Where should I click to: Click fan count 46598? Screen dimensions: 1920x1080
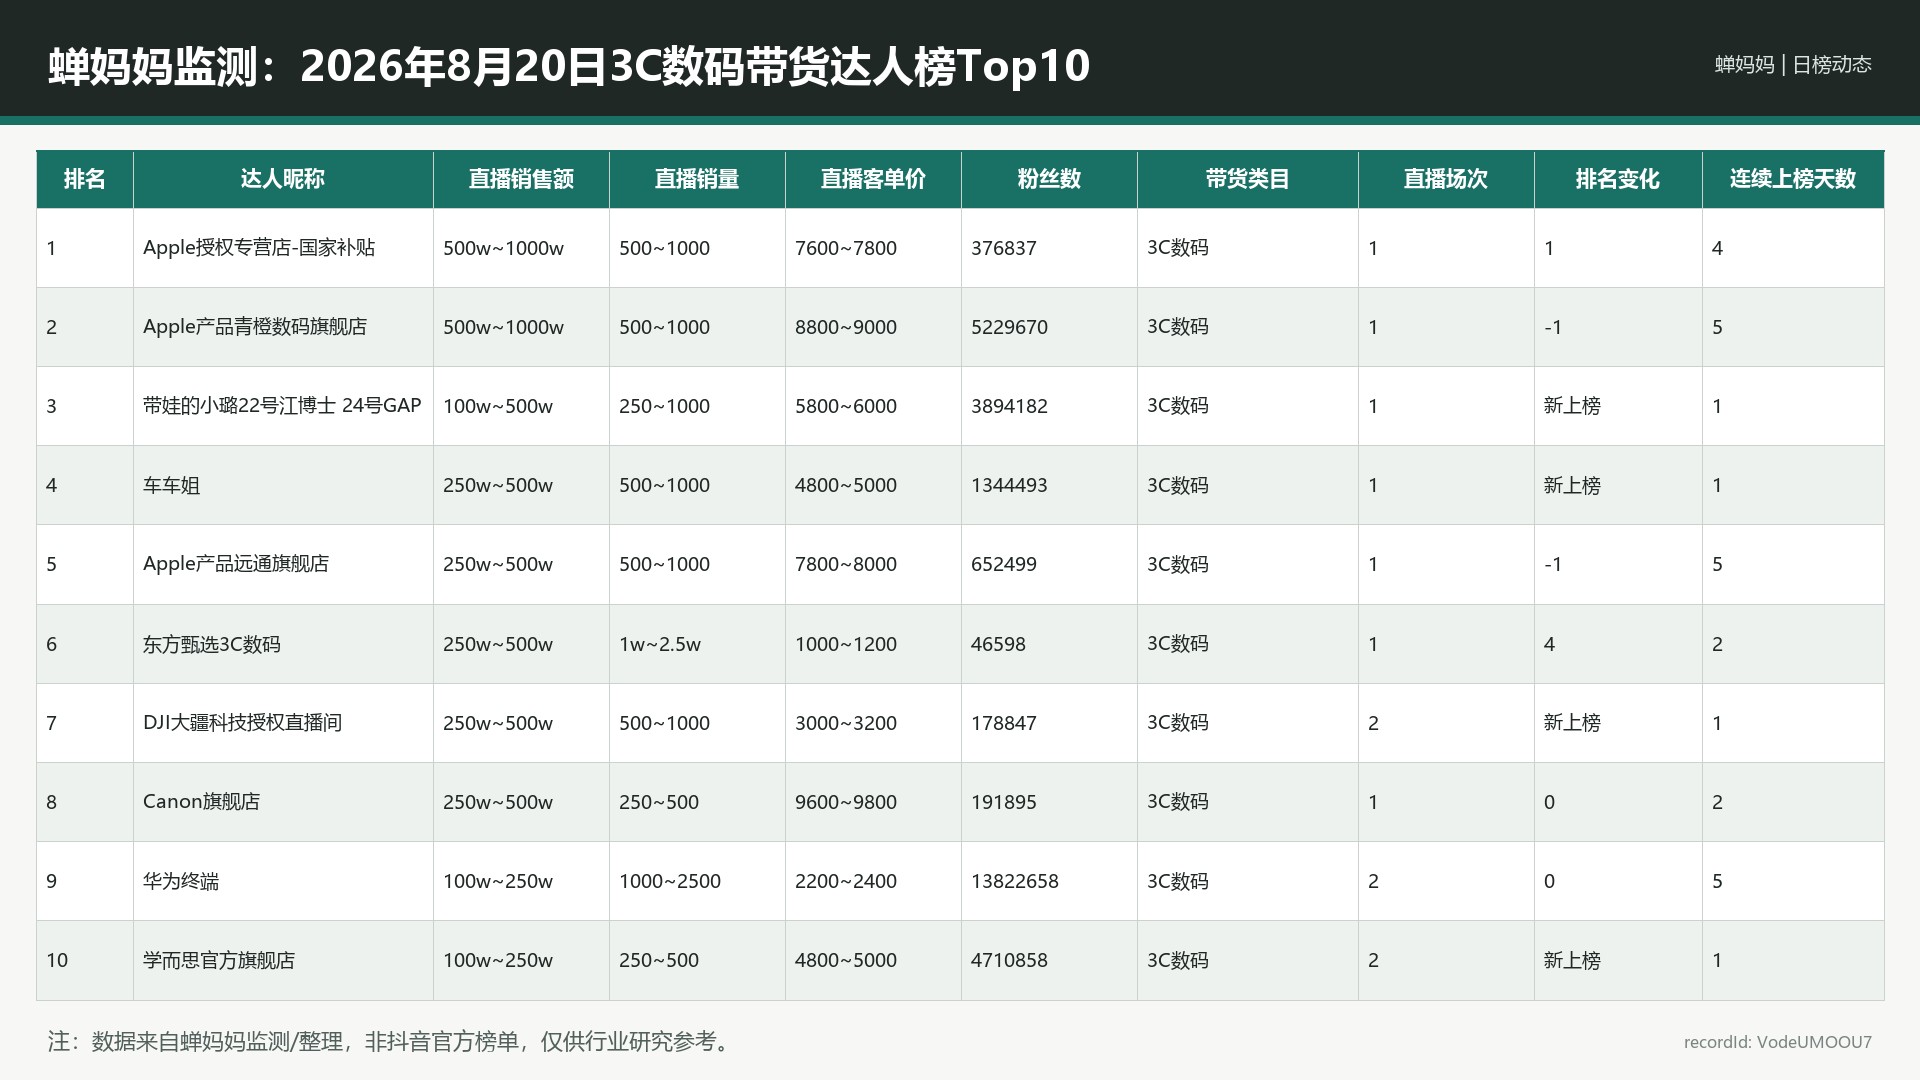(x=998, y=644)
